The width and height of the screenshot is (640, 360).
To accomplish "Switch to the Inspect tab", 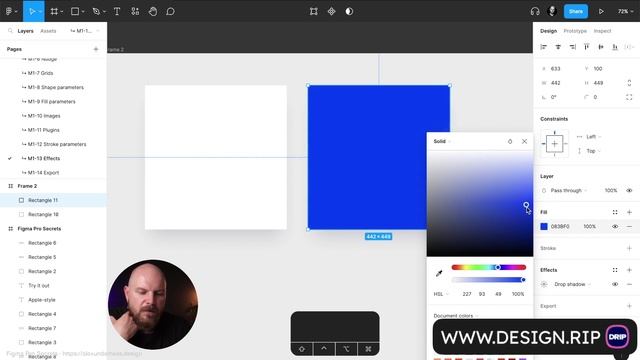I will tap(602, 31).
